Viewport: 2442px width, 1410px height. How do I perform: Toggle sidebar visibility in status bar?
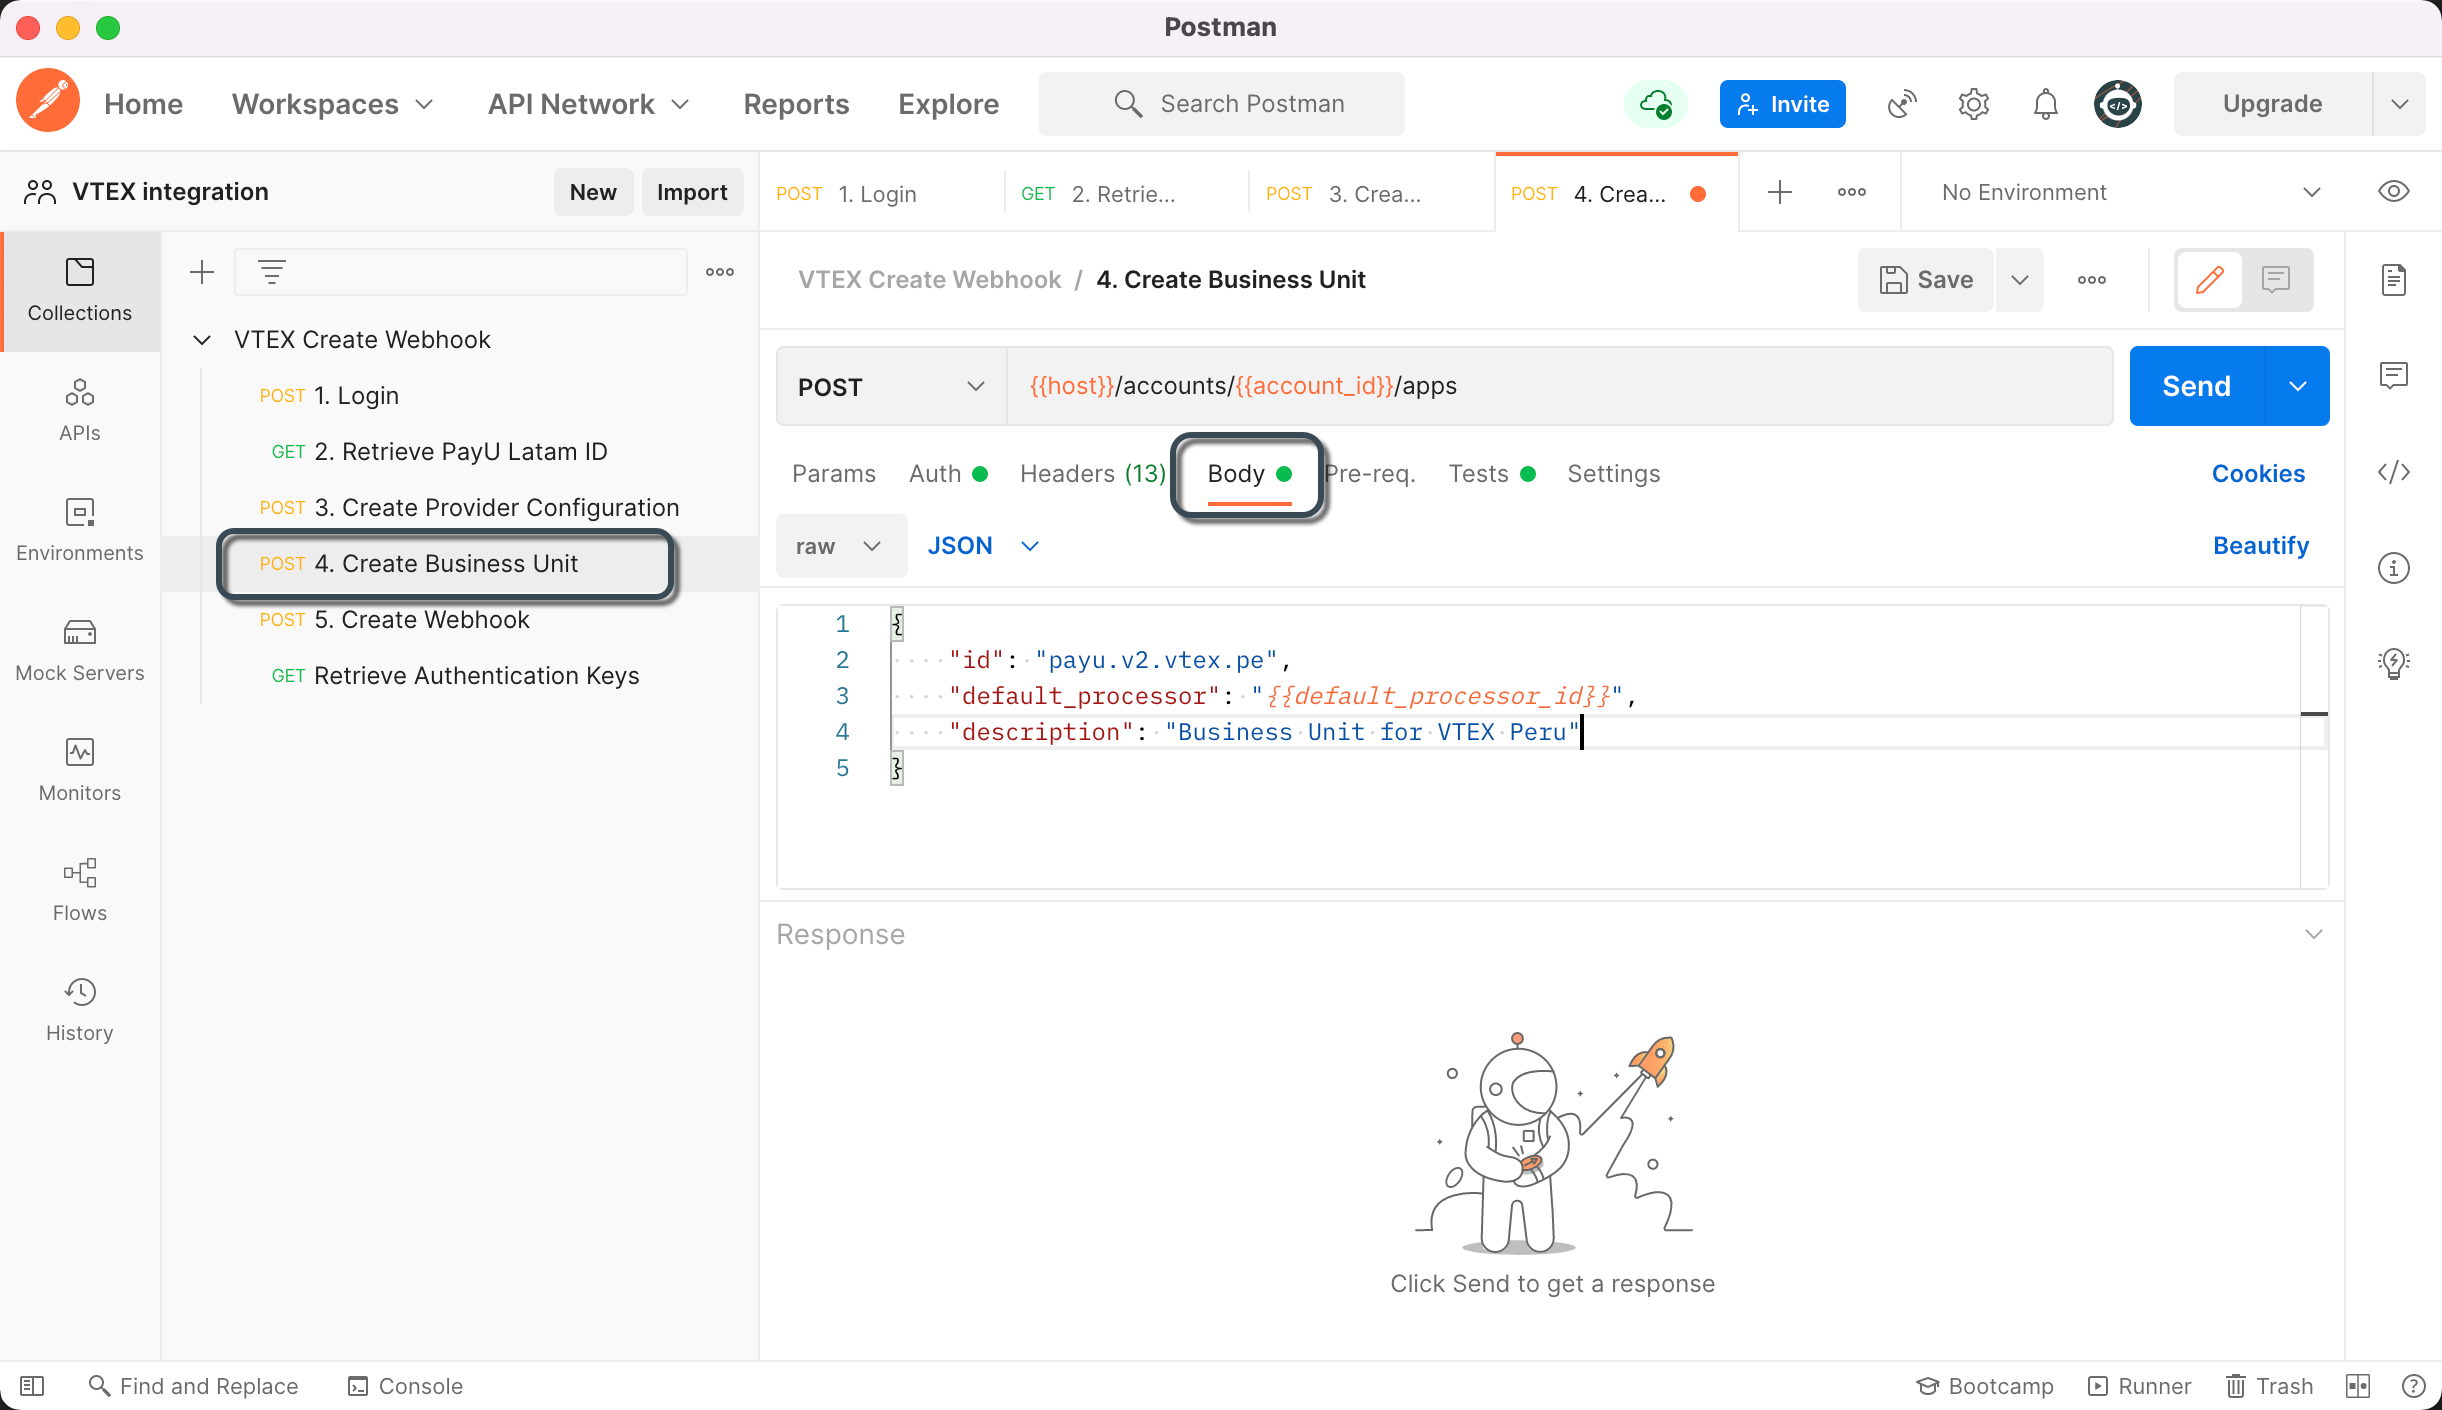coord(32,1386)
